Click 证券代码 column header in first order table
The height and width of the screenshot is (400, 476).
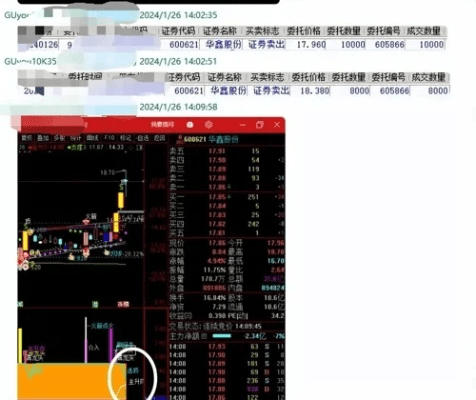coord(178,31)
